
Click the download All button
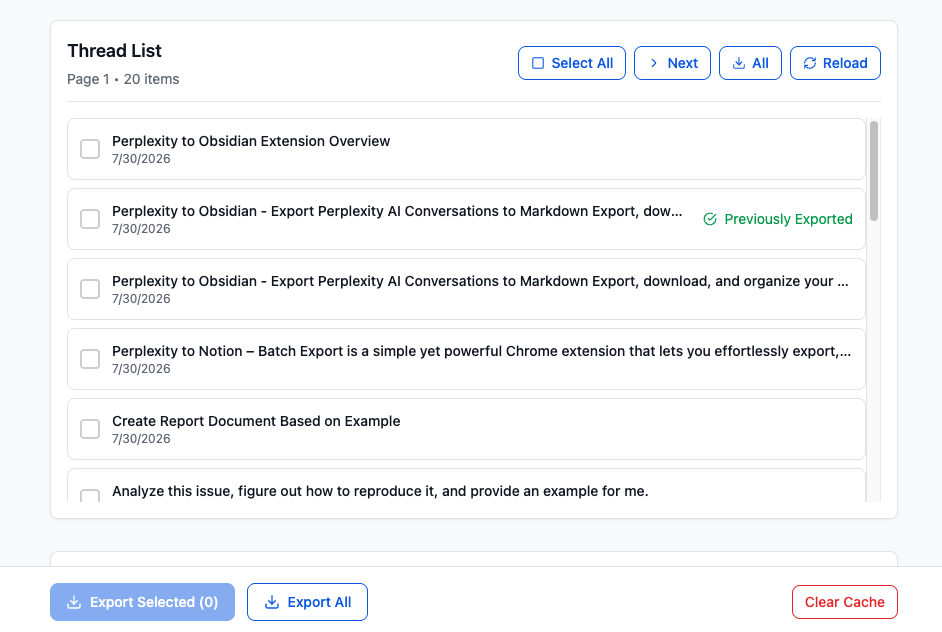[x=750, y=63]
